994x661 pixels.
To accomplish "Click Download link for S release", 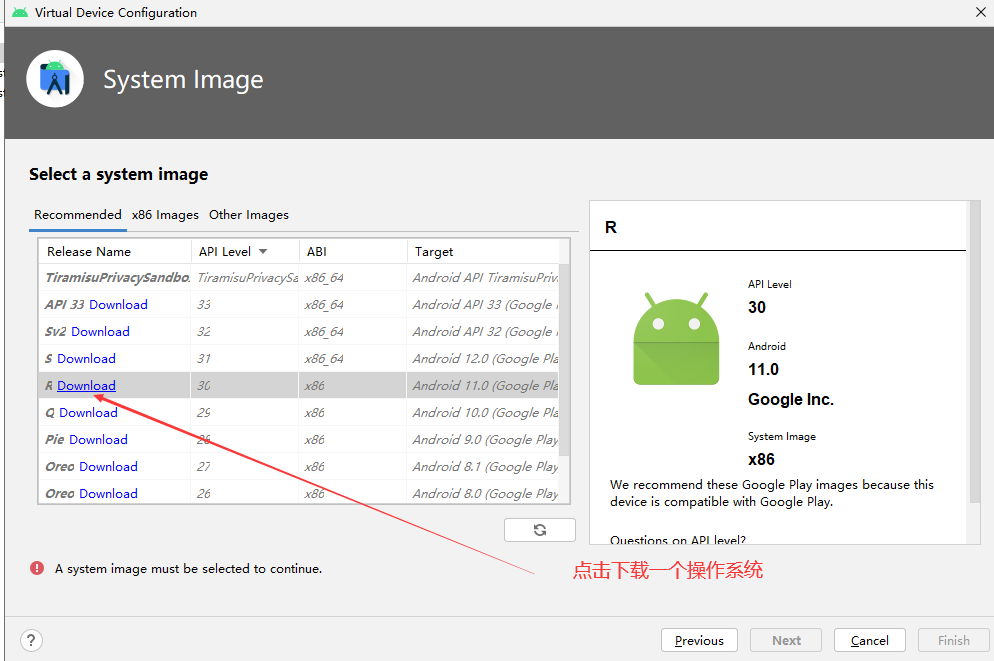I will click(86, 359).
